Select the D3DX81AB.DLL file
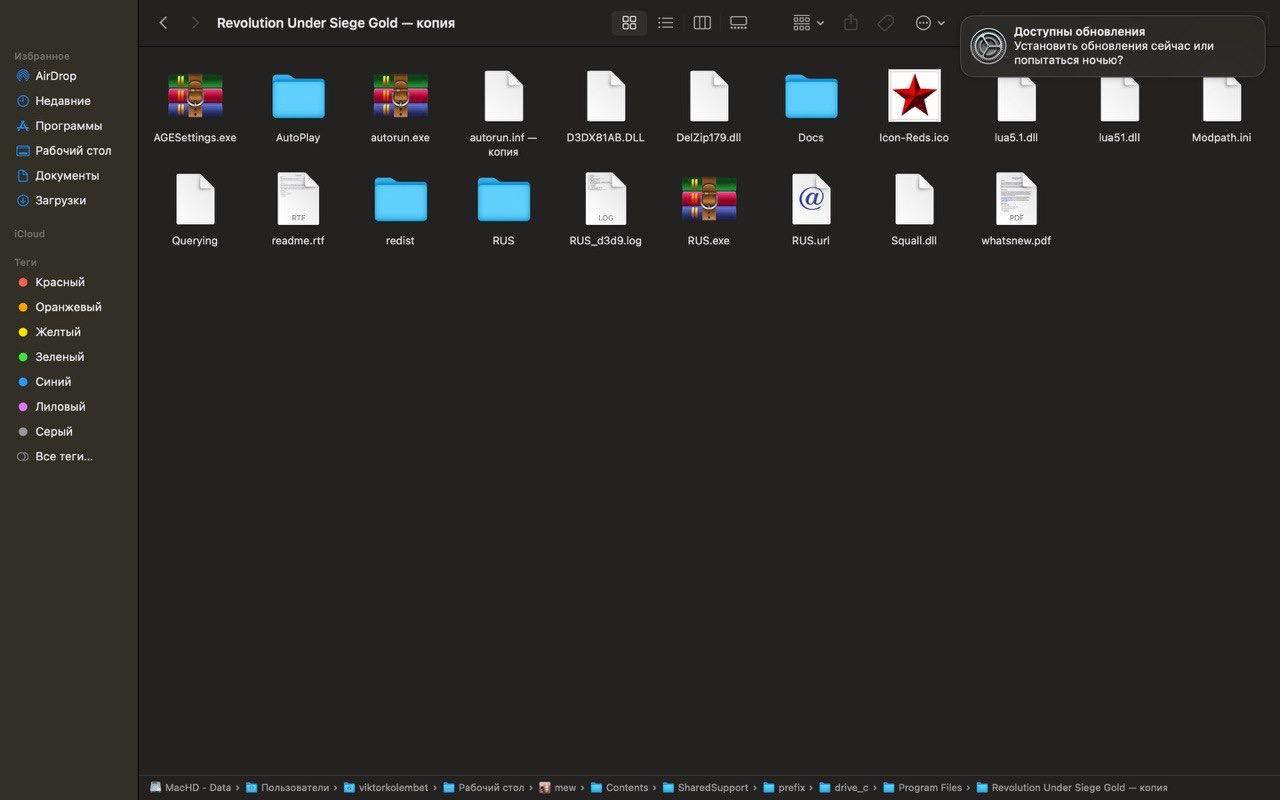Screen dimensions: 1280x800 click(606, 97)
